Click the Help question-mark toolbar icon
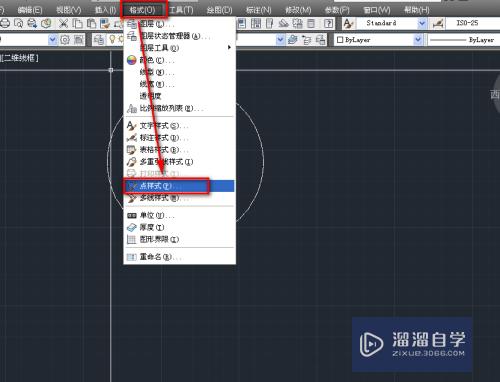The width and height of the screenshot is (500, 382). (329, 23)
